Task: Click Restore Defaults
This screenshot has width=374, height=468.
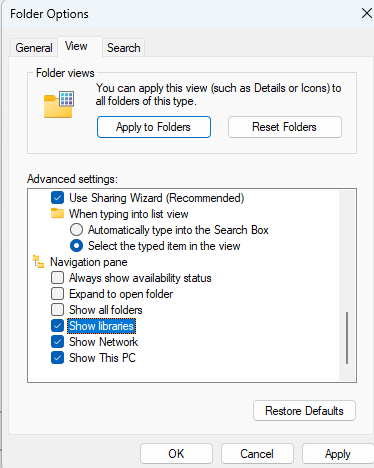Action: click(x=304, y=411)
